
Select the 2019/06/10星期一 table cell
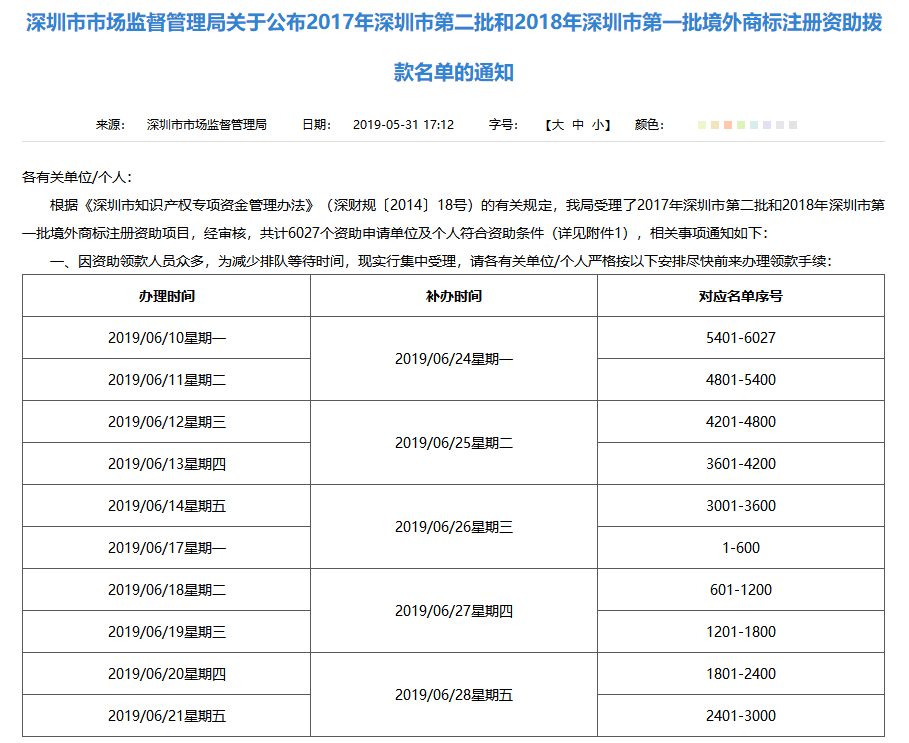point(166,338)
